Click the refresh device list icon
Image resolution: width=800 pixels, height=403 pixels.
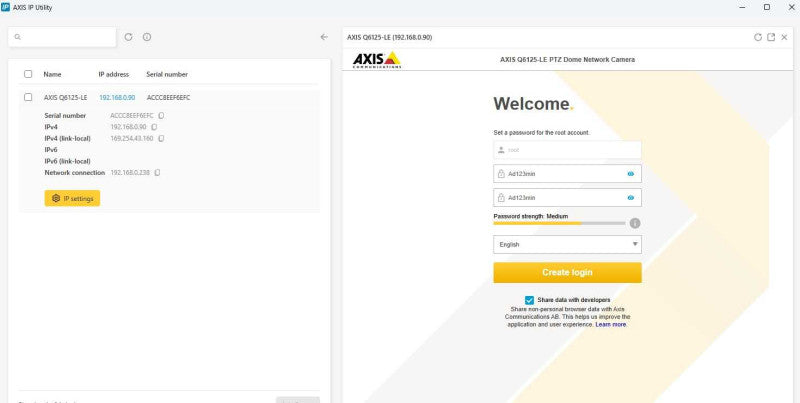point(129,37)
